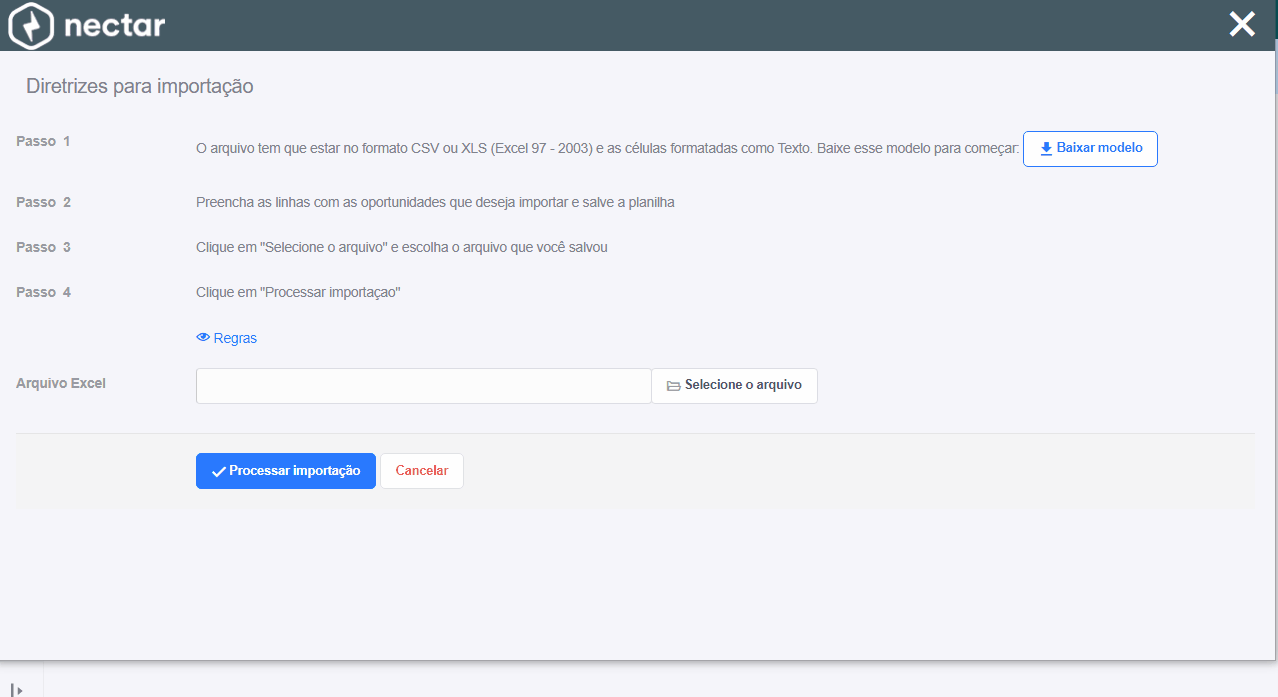Expand the collapsed sidebar arrow at bottom
Screen dimensions: 1278x697
tap(18, 689)
